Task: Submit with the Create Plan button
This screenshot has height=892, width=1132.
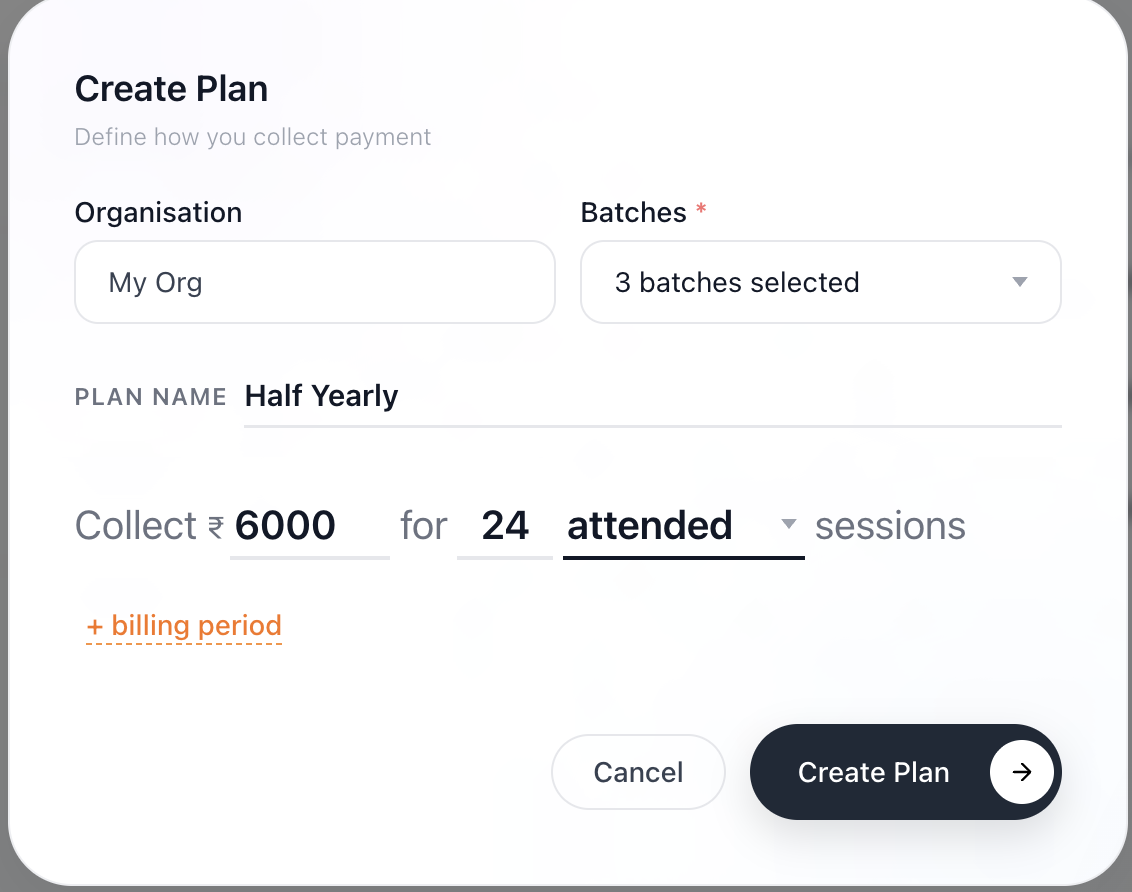Action: click(x=905, y=772)
